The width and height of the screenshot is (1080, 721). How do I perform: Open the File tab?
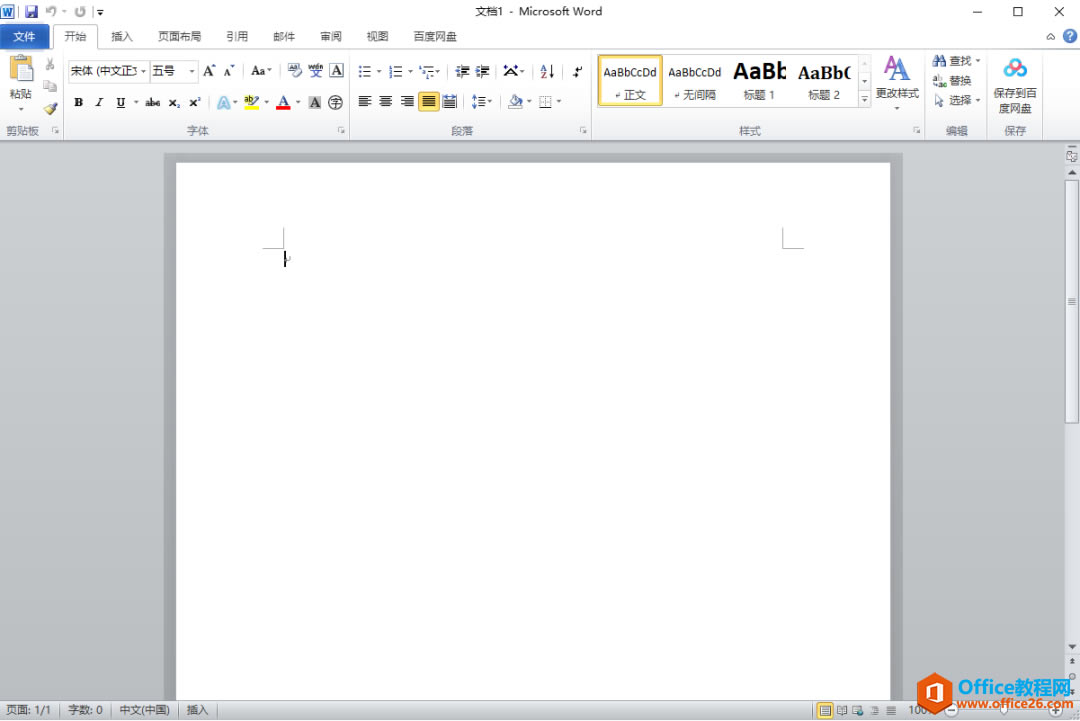coord(24,36)
